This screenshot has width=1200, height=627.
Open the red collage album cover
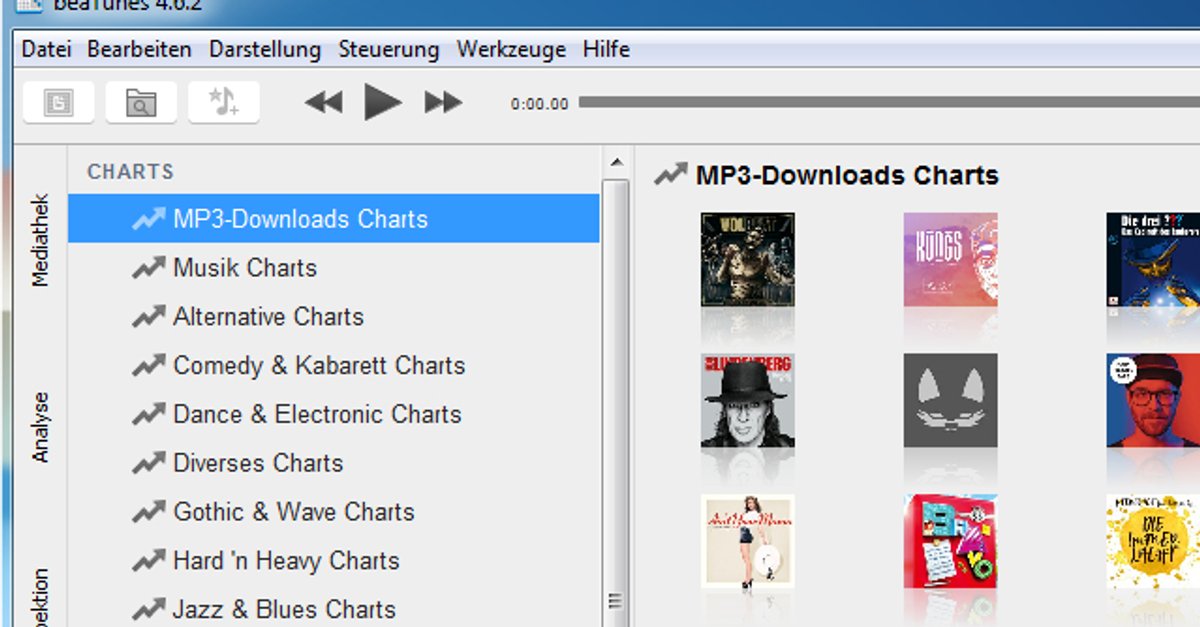coord(950,541)
